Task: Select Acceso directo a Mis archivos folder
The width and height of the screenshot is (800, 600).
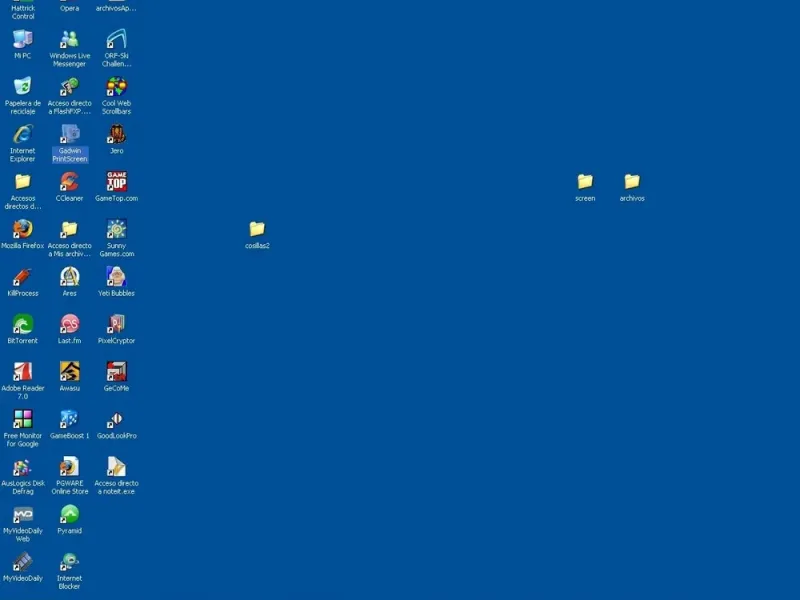Action: coord(69,229)
